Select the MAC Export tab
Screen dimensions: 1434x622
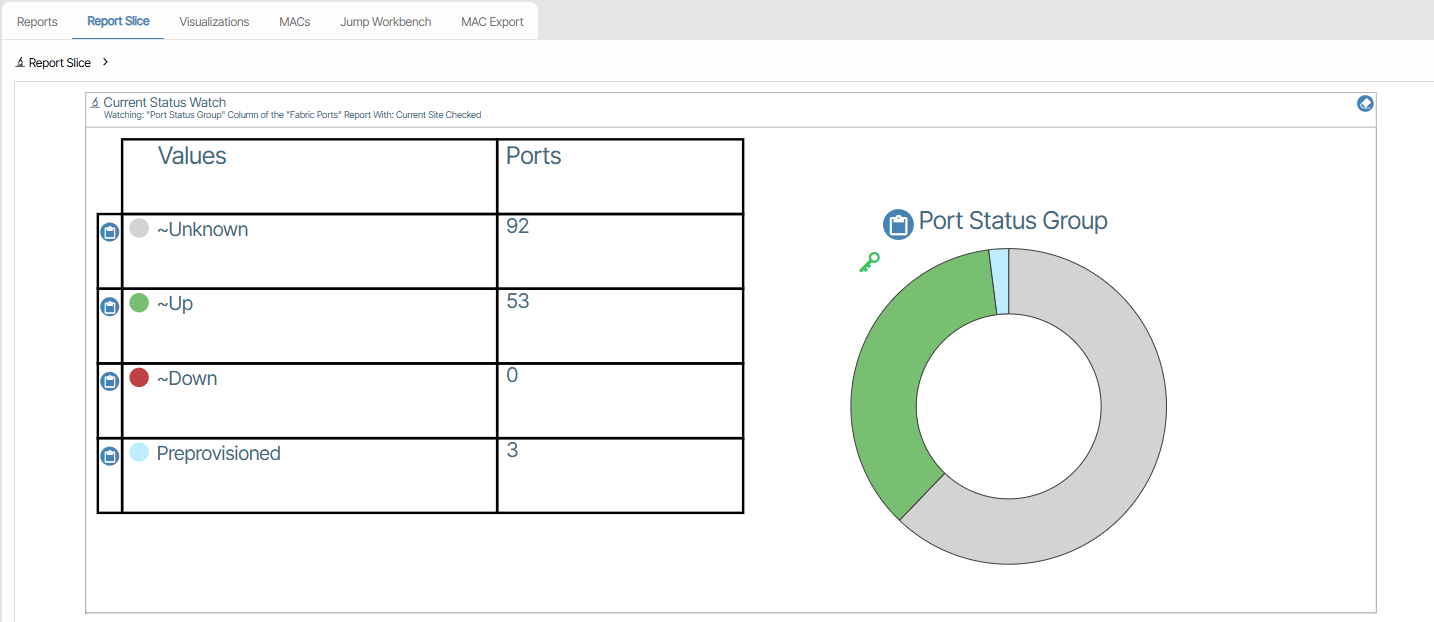[x=492, y=21]
